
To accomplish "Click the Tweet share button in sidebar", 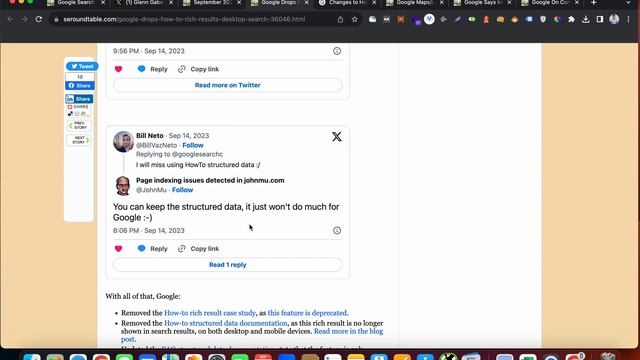I will pos(82,66).
